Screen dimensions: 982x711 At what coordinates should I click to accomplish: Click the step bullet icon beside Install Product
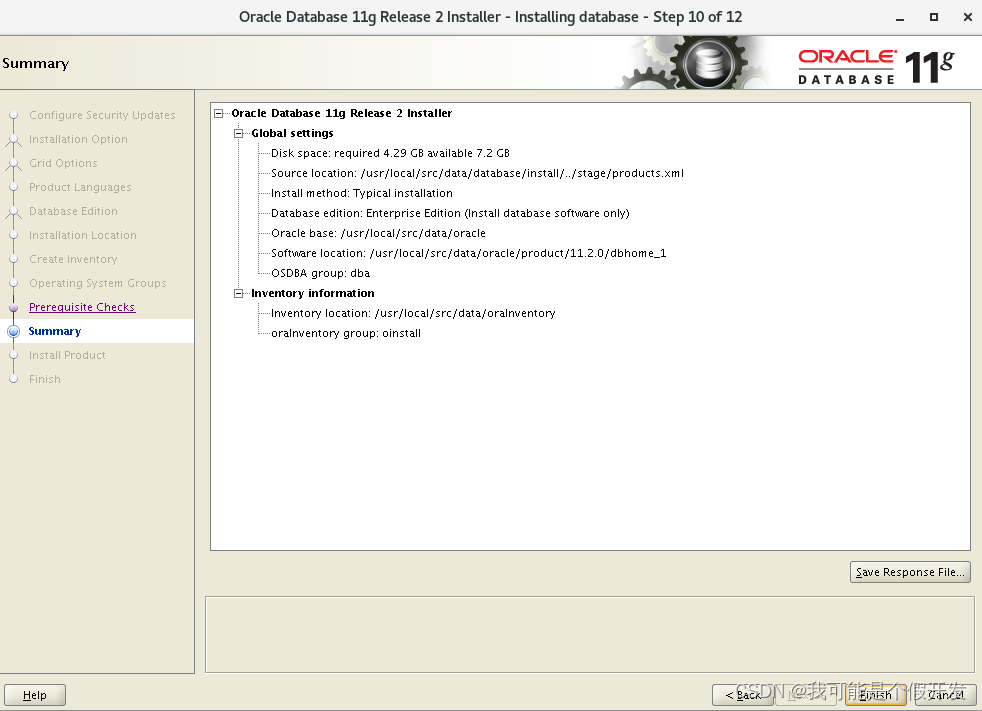[14, 355]
